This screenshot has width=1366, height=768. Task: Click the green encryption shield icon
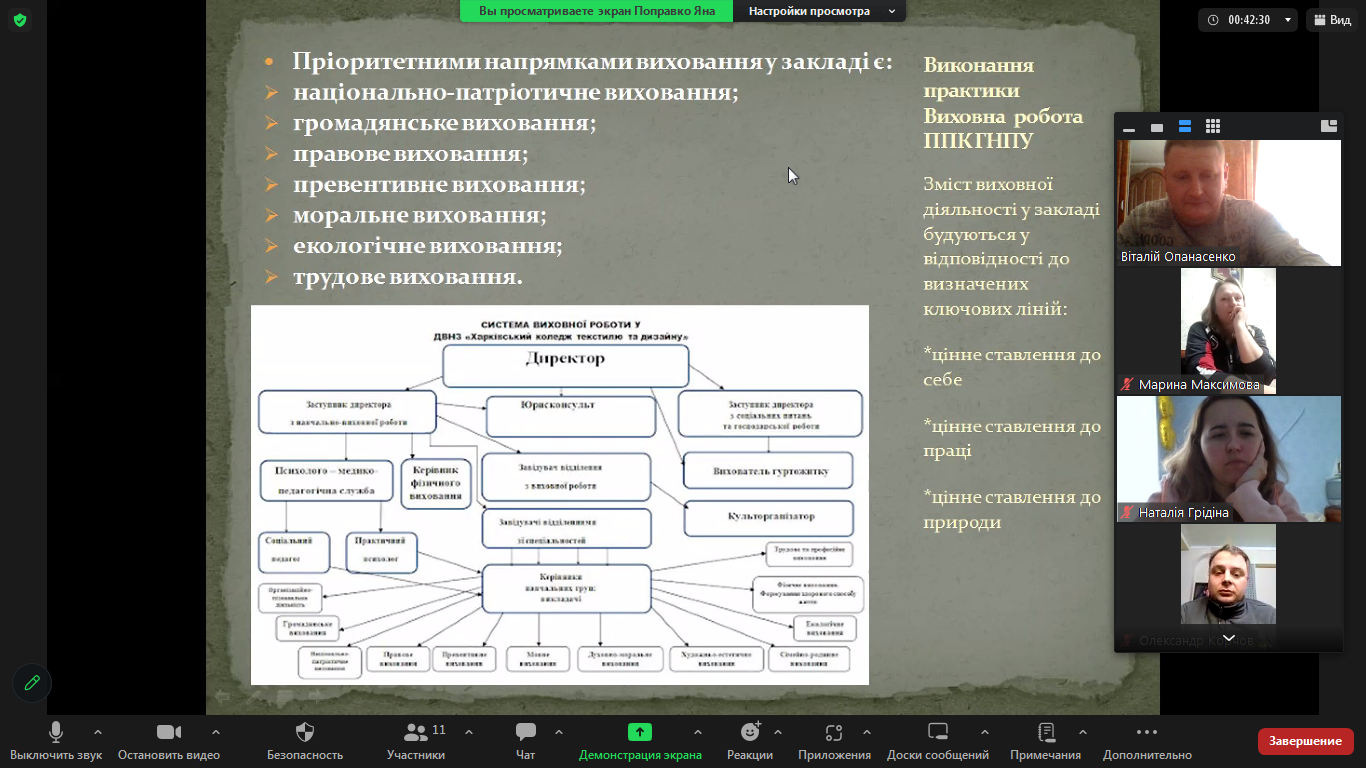click(20, 20)
